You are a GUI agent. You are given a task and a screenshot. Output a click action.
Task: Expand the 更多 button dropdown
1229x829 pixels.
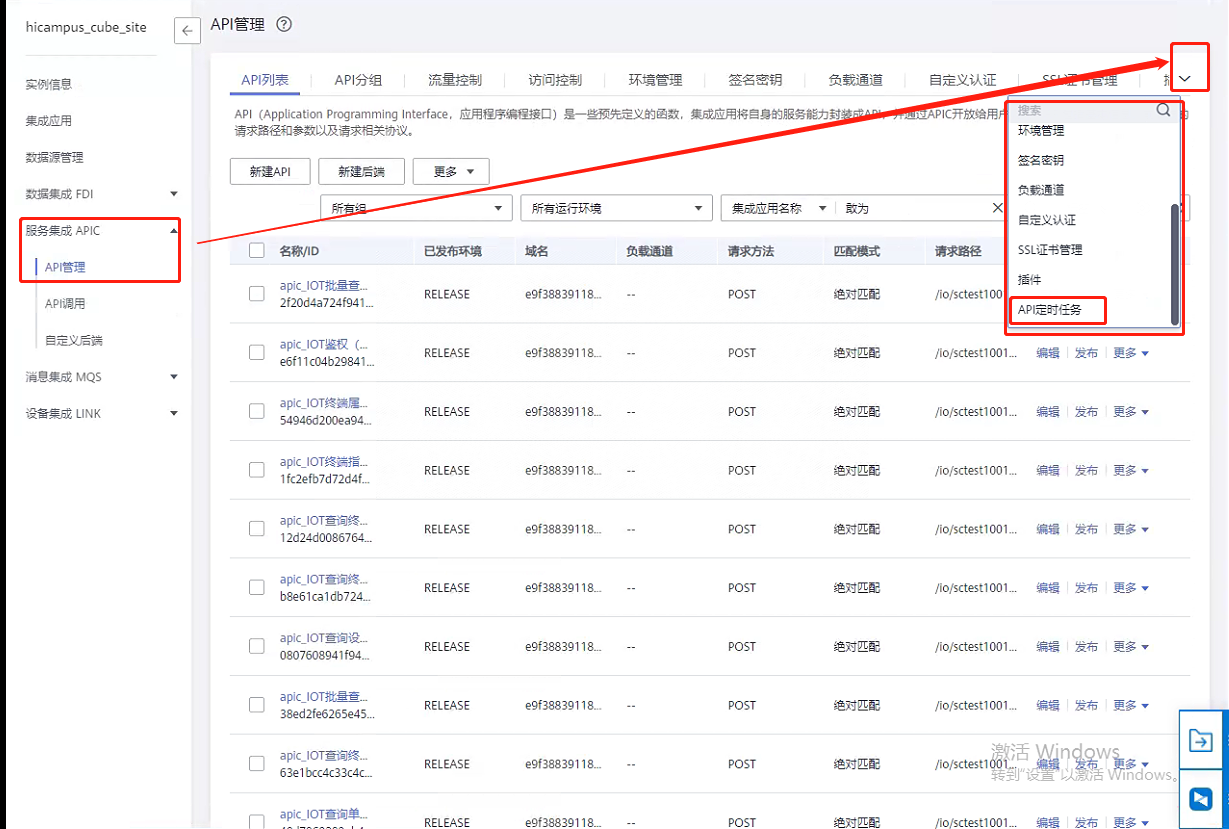[450, 172]
